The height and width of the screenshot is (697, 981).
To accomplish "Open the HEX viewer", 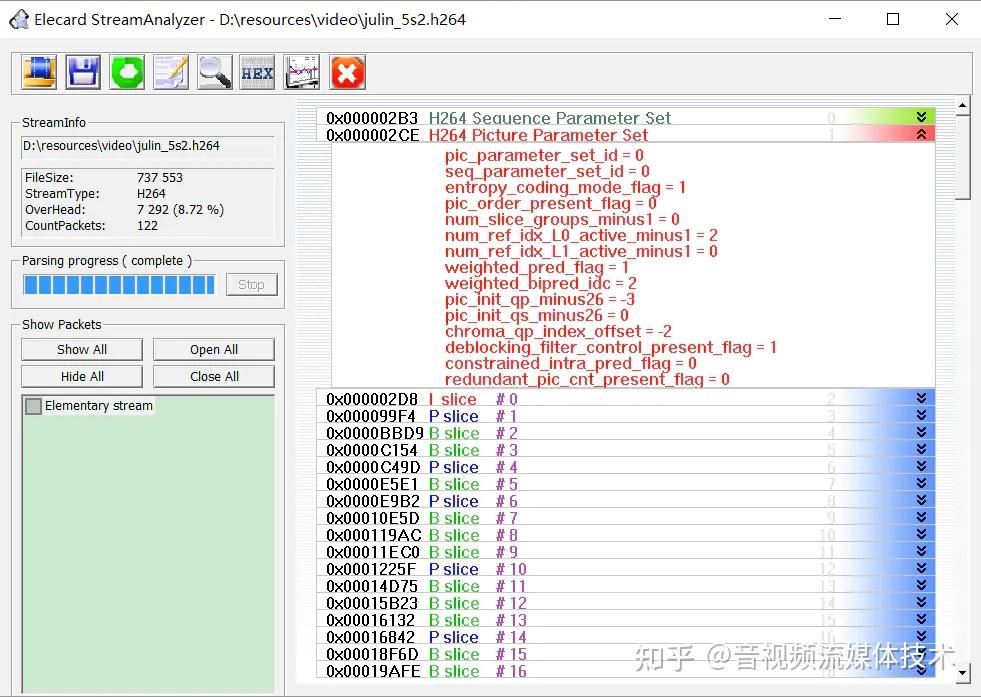I will click(258, 72).
